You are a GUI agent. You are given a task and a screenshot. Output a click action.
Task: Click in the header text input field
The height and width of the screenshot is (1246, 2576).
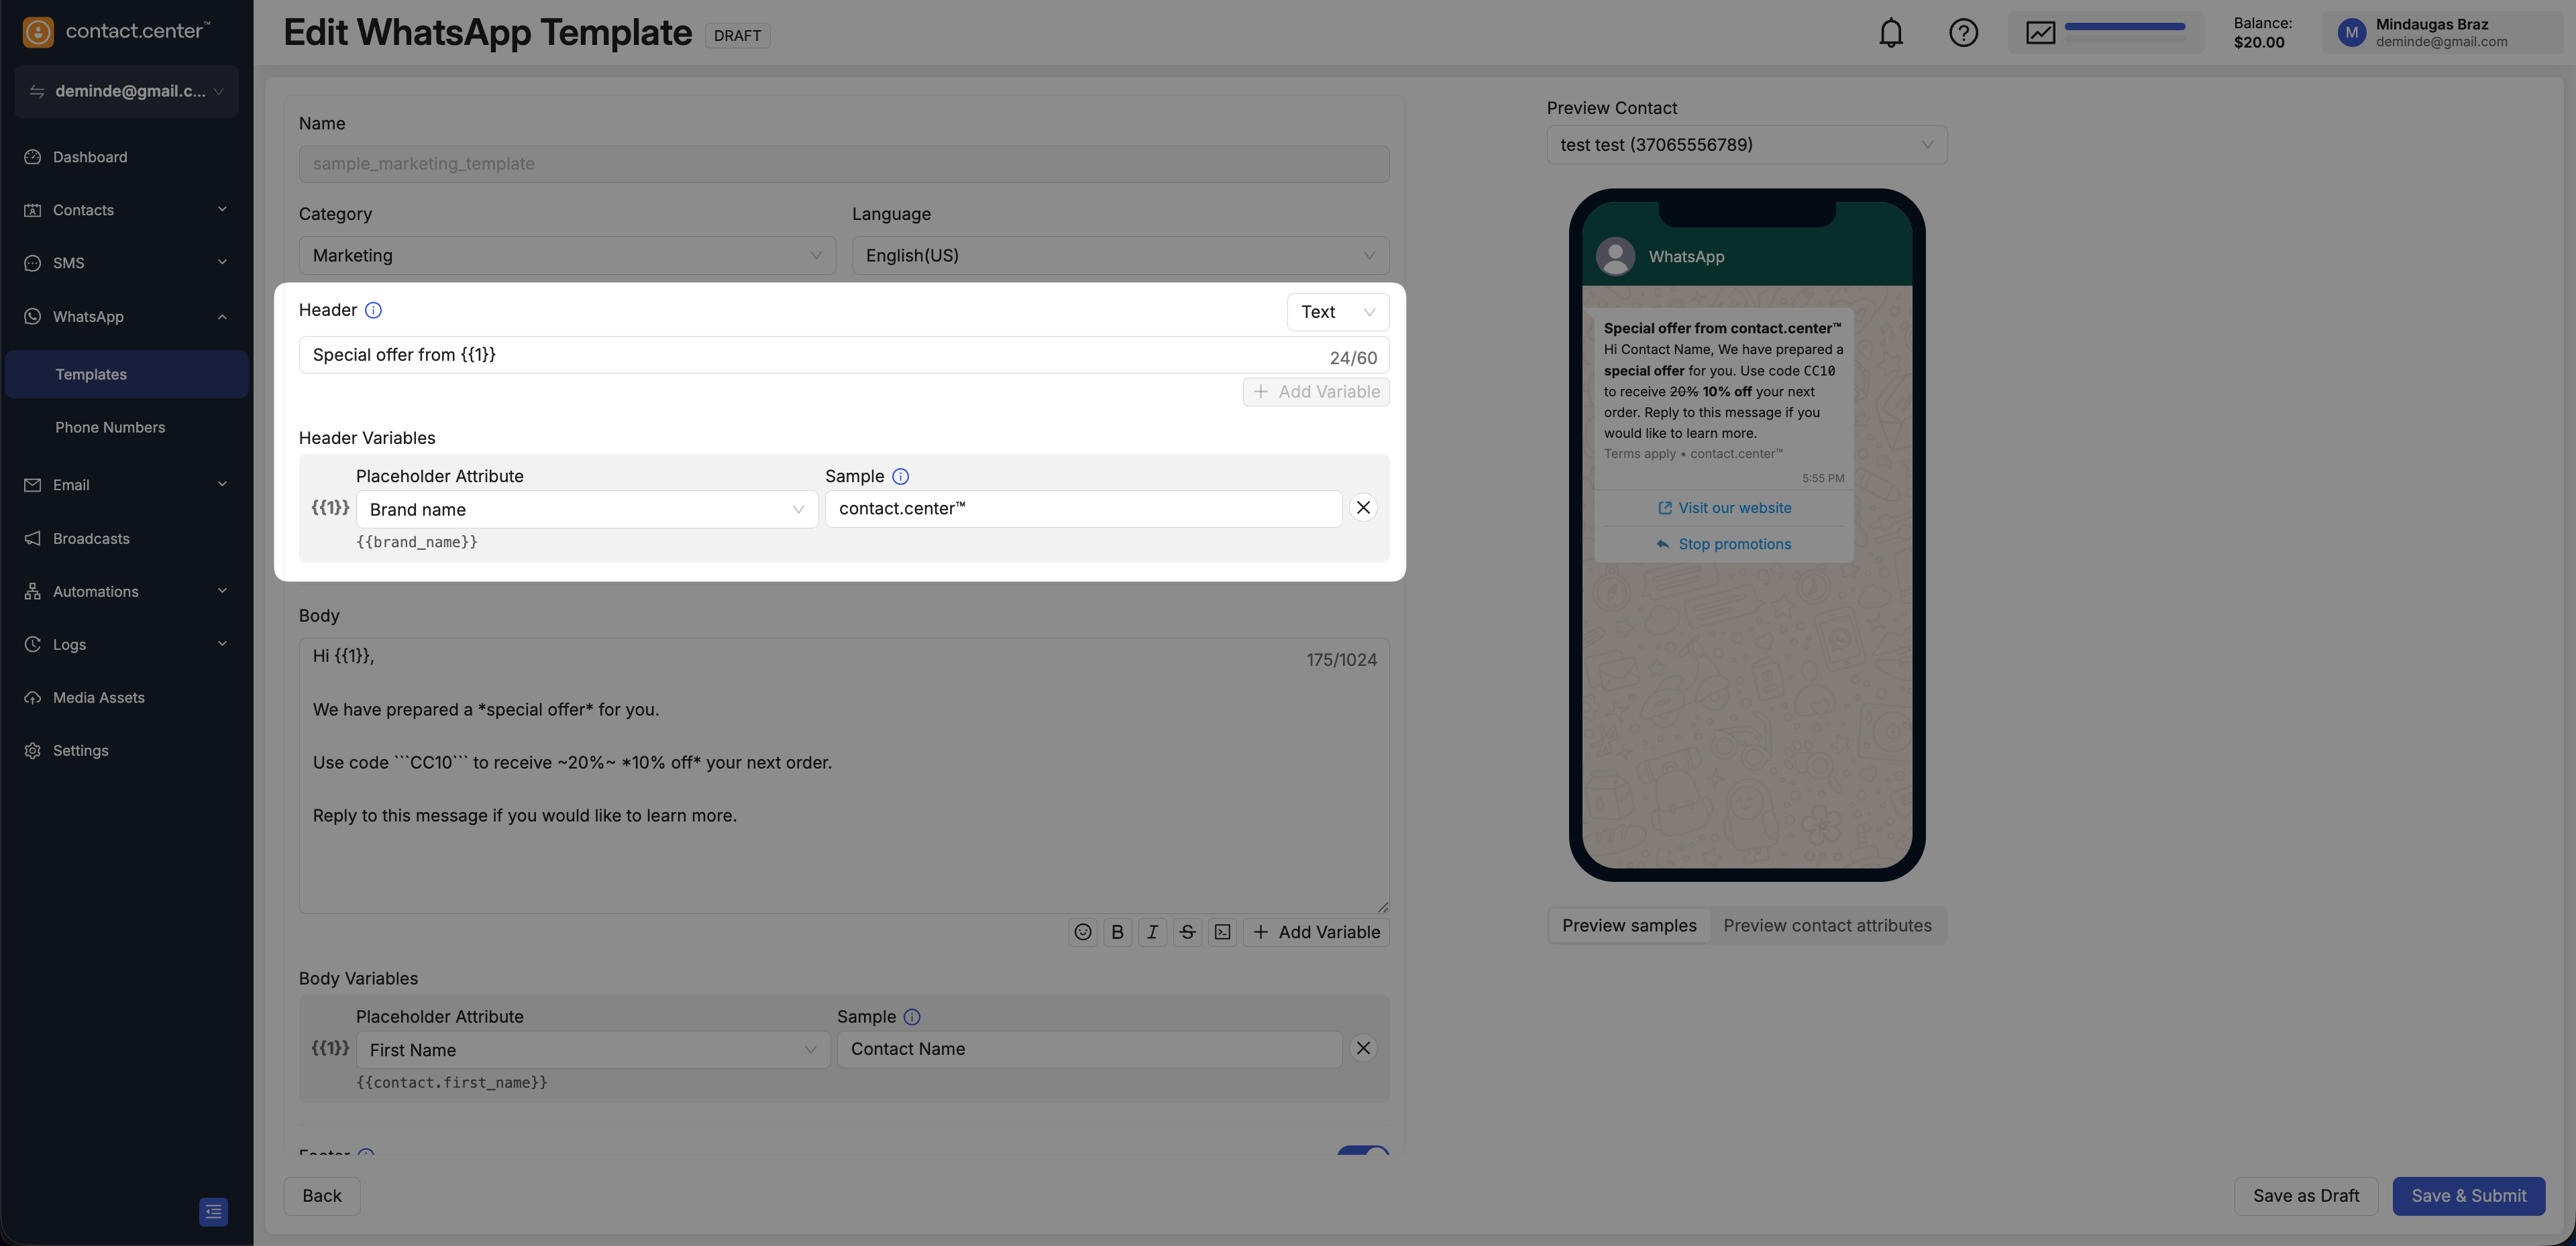800,355
